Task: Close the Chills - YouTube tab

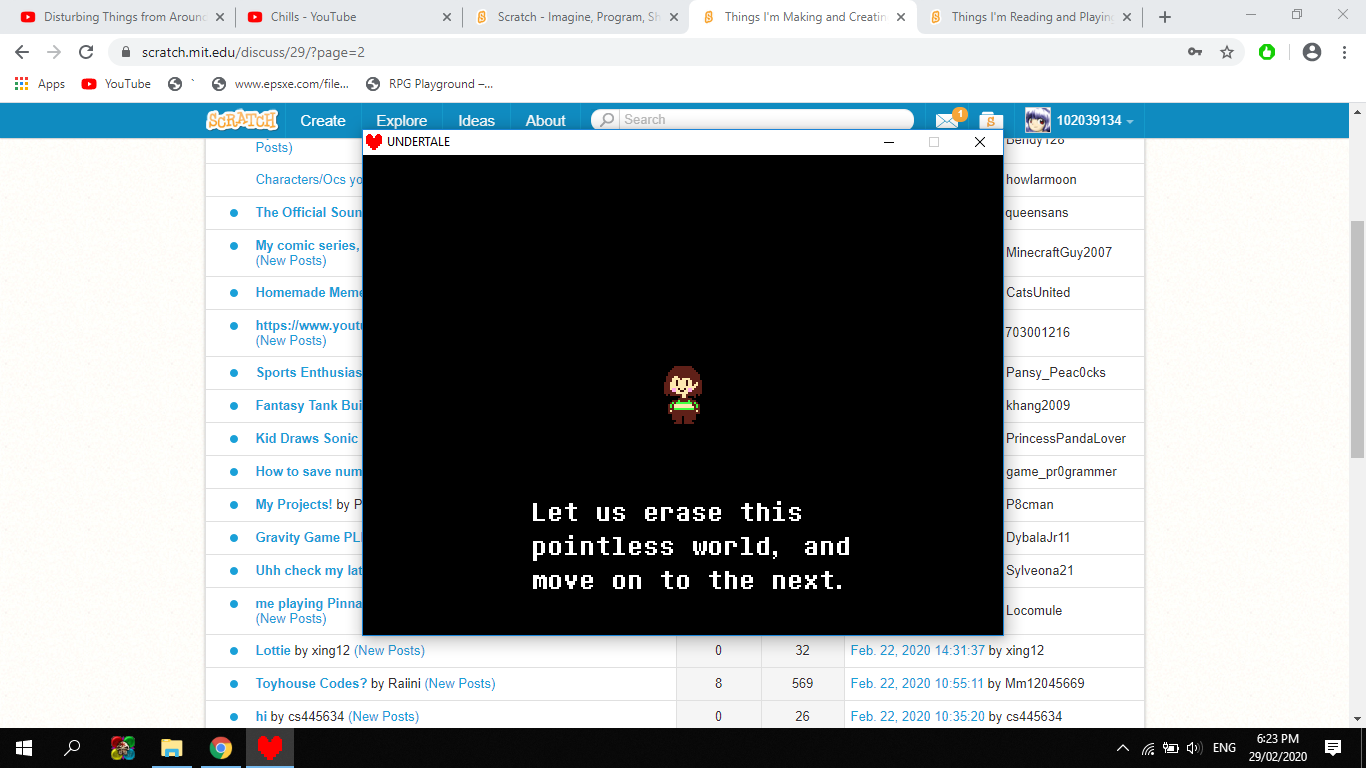Action: [x=447, y=17]
